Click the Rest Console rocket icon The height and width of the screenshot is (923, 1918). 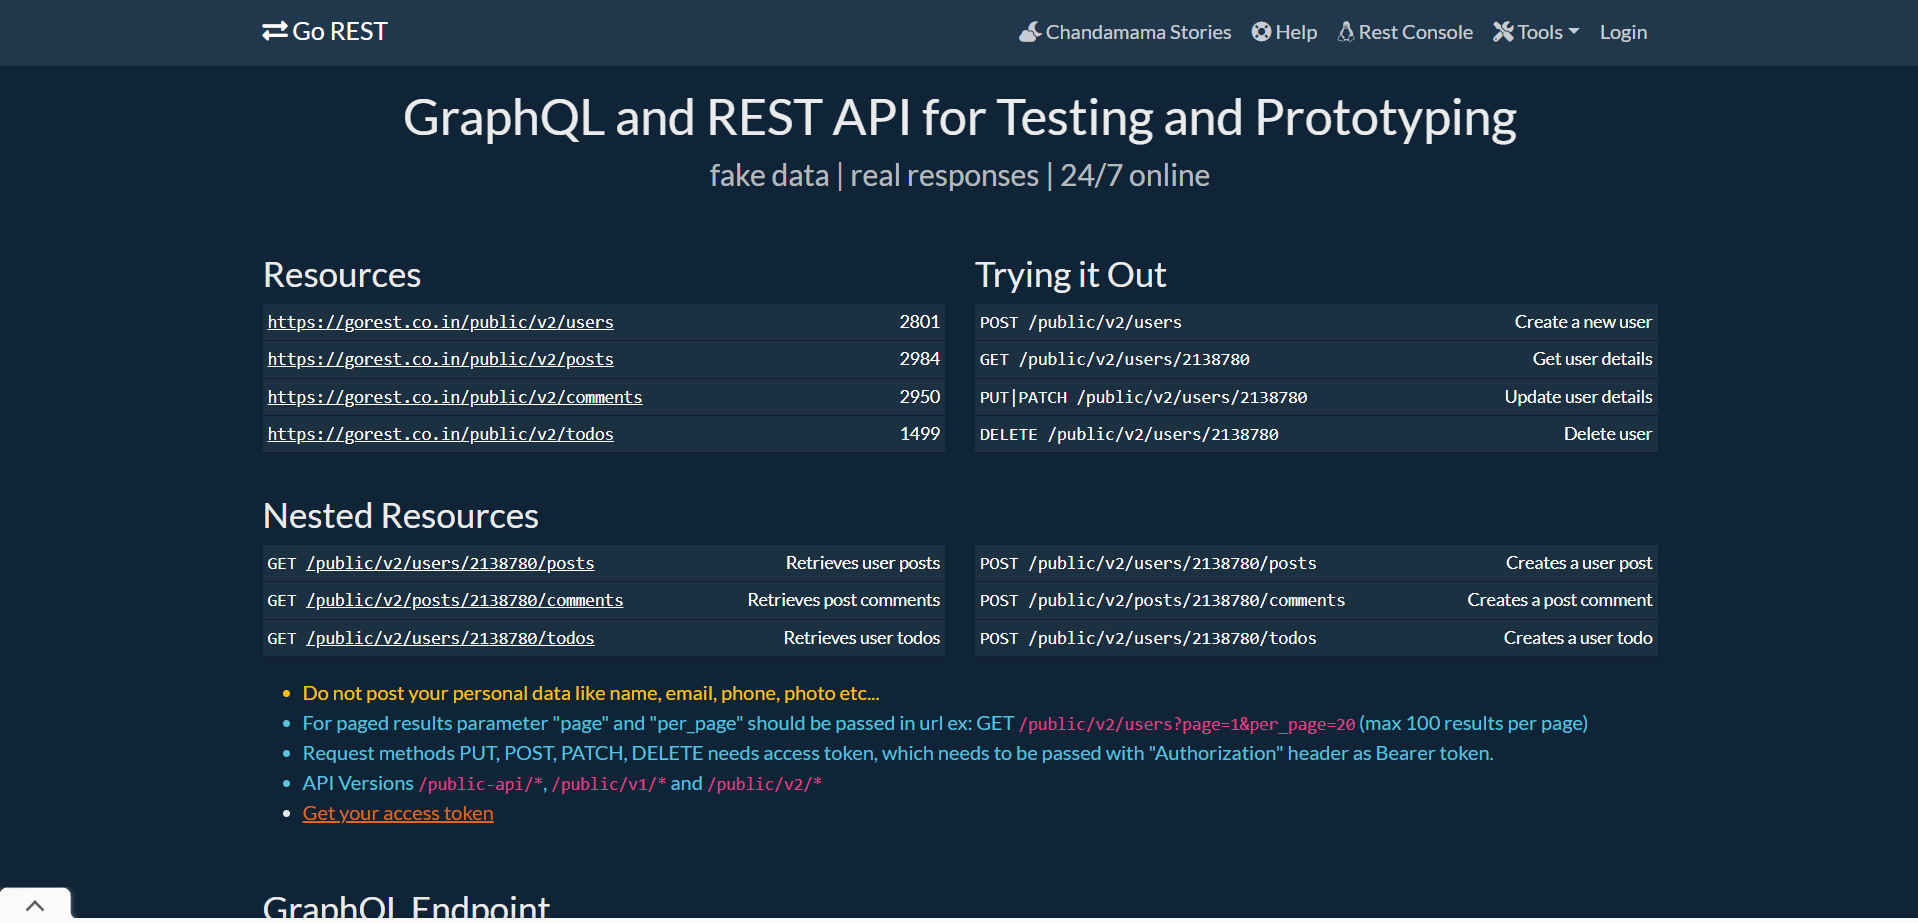(x=1346, y=32)
